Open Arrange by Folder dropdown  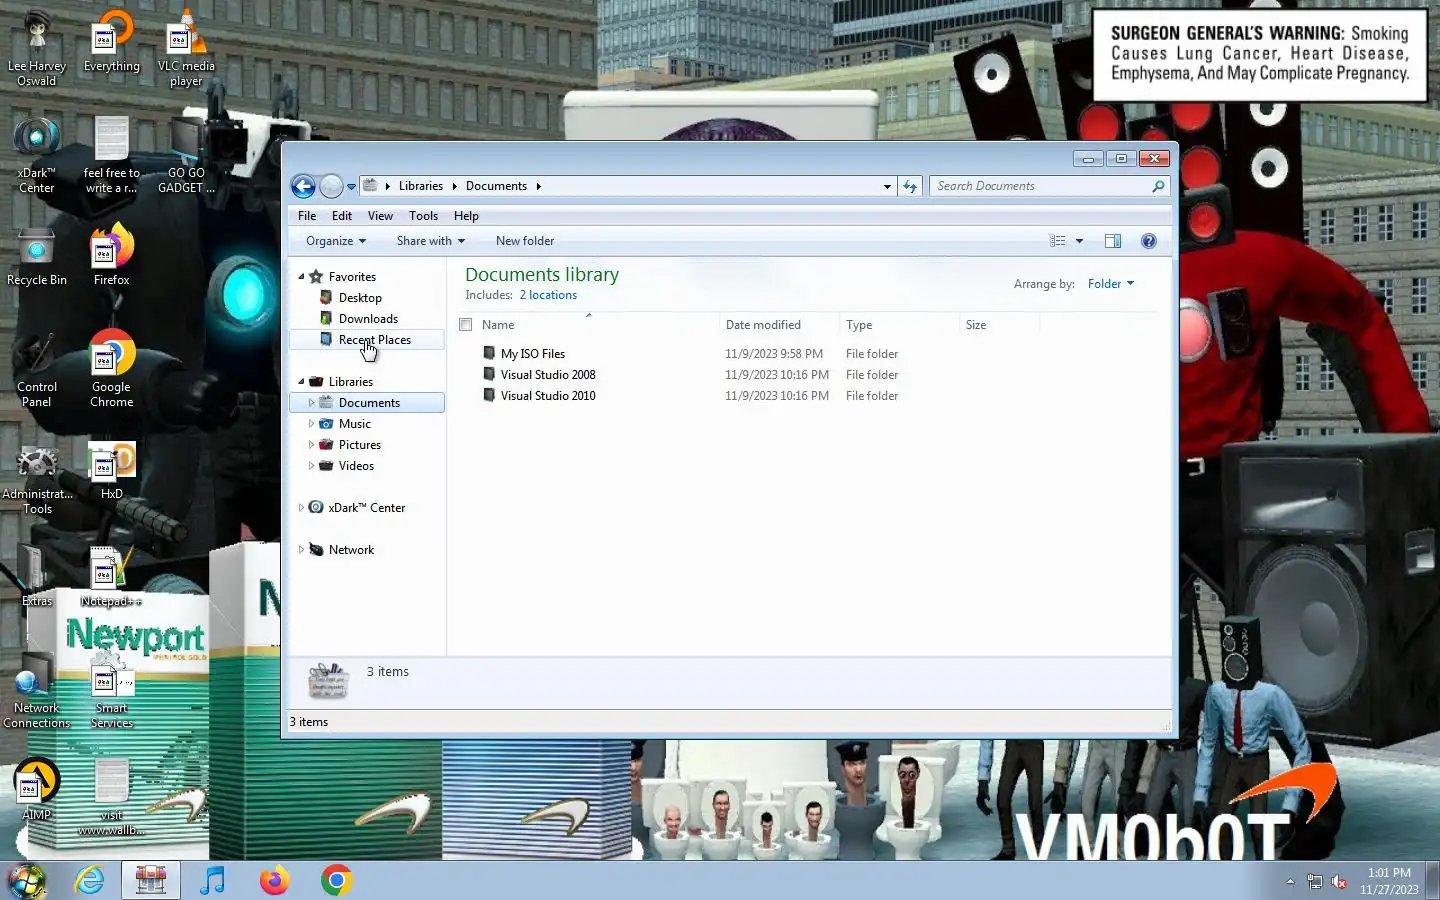pyautogui.click(x=1111, y=284)
